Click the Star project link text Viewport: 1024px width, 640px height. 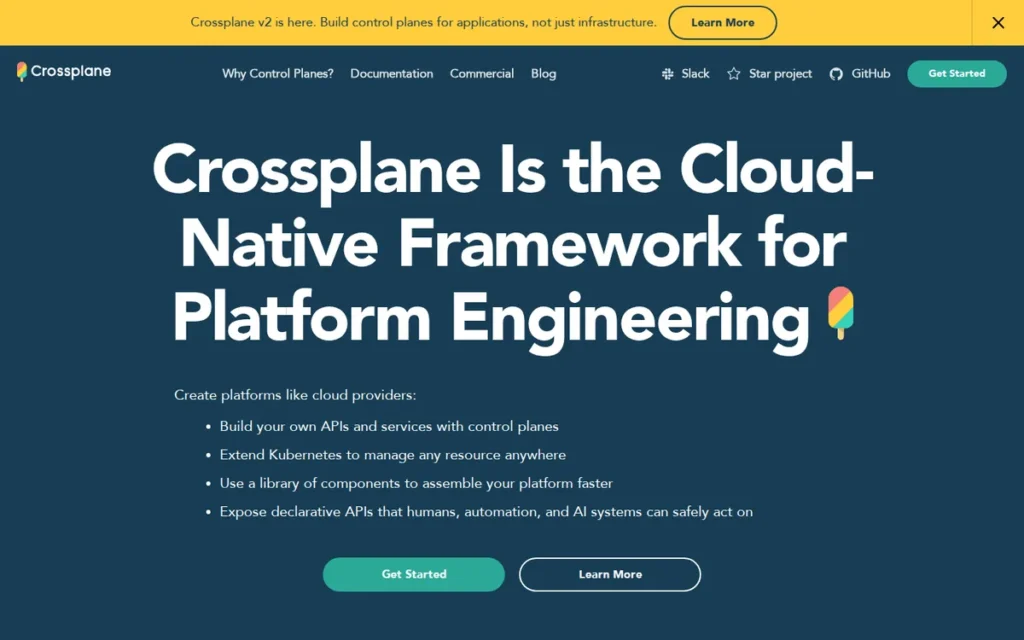coord(780,74)
